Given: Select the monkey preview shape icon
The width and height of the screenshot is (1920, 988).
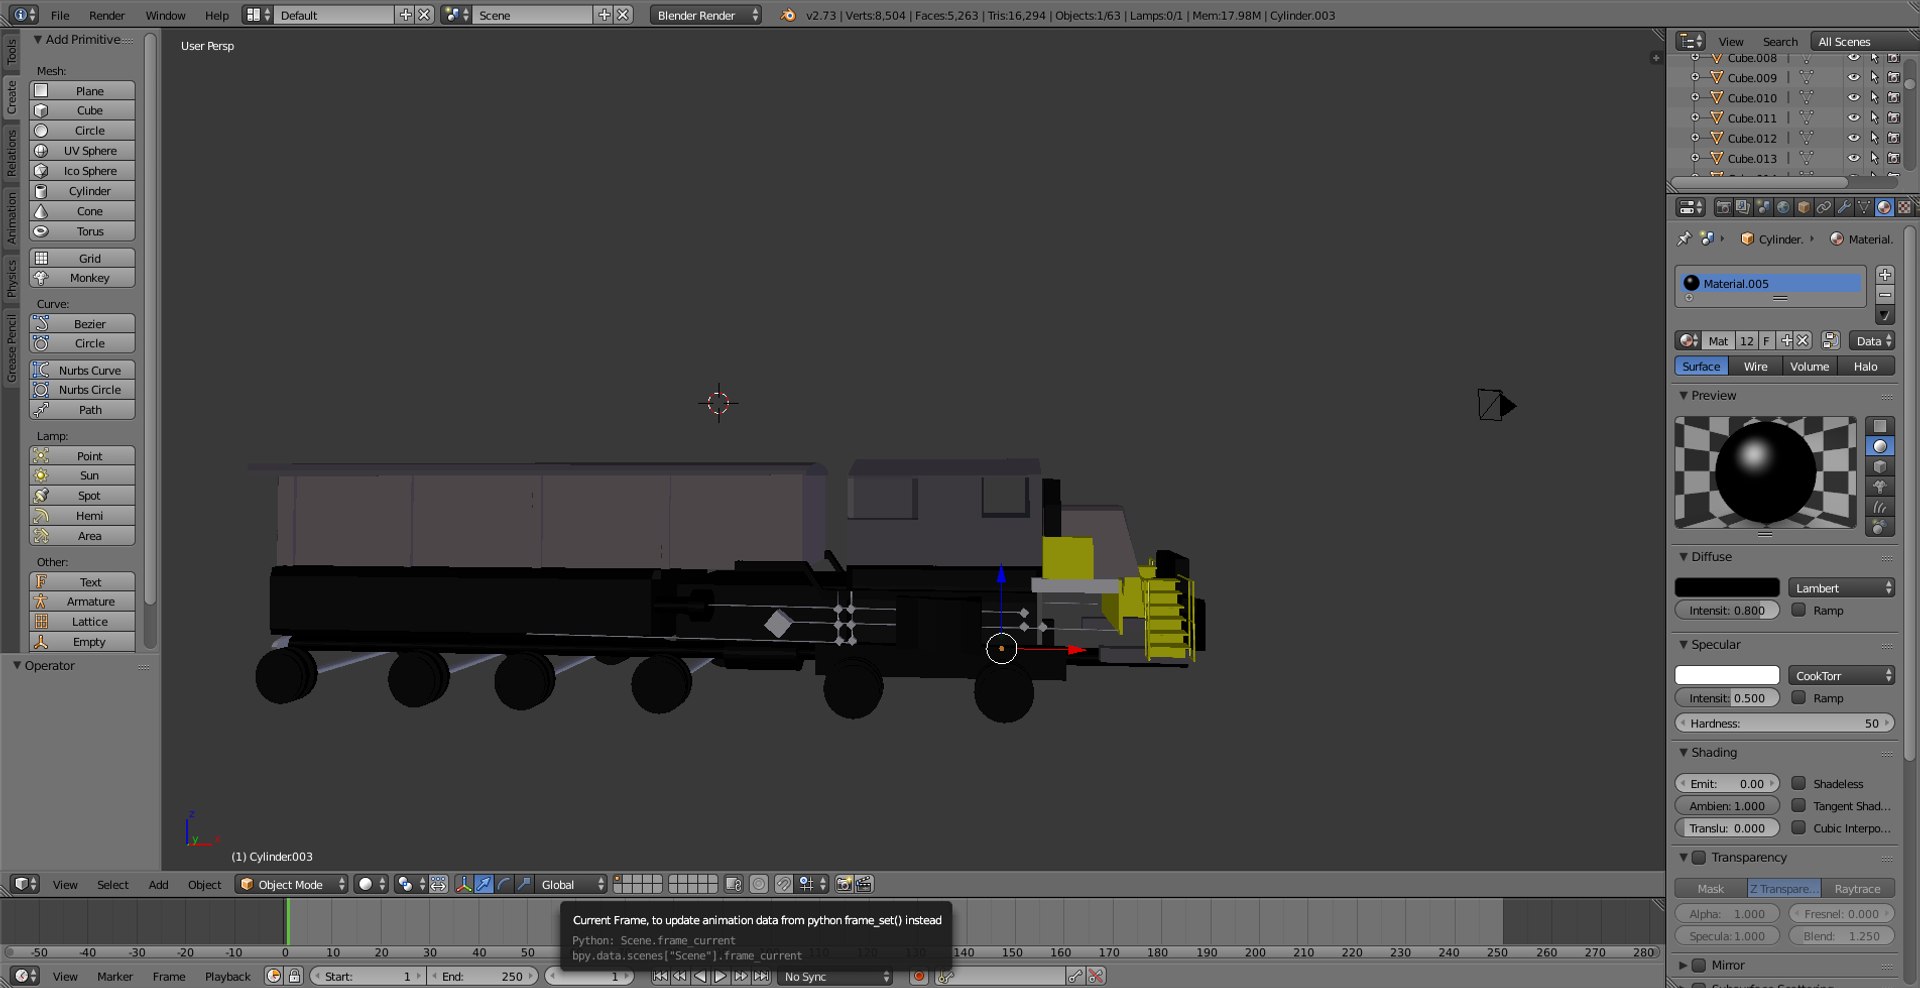Looking at the screenshot, I should pyautogui.click(x=1880, y=487).
